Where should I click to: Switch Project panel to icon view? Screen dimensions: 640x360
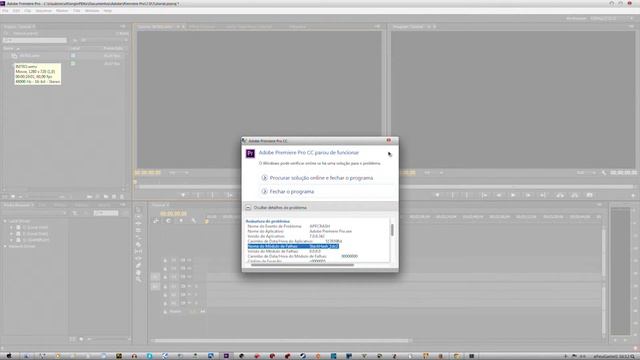tap(13, 197)
